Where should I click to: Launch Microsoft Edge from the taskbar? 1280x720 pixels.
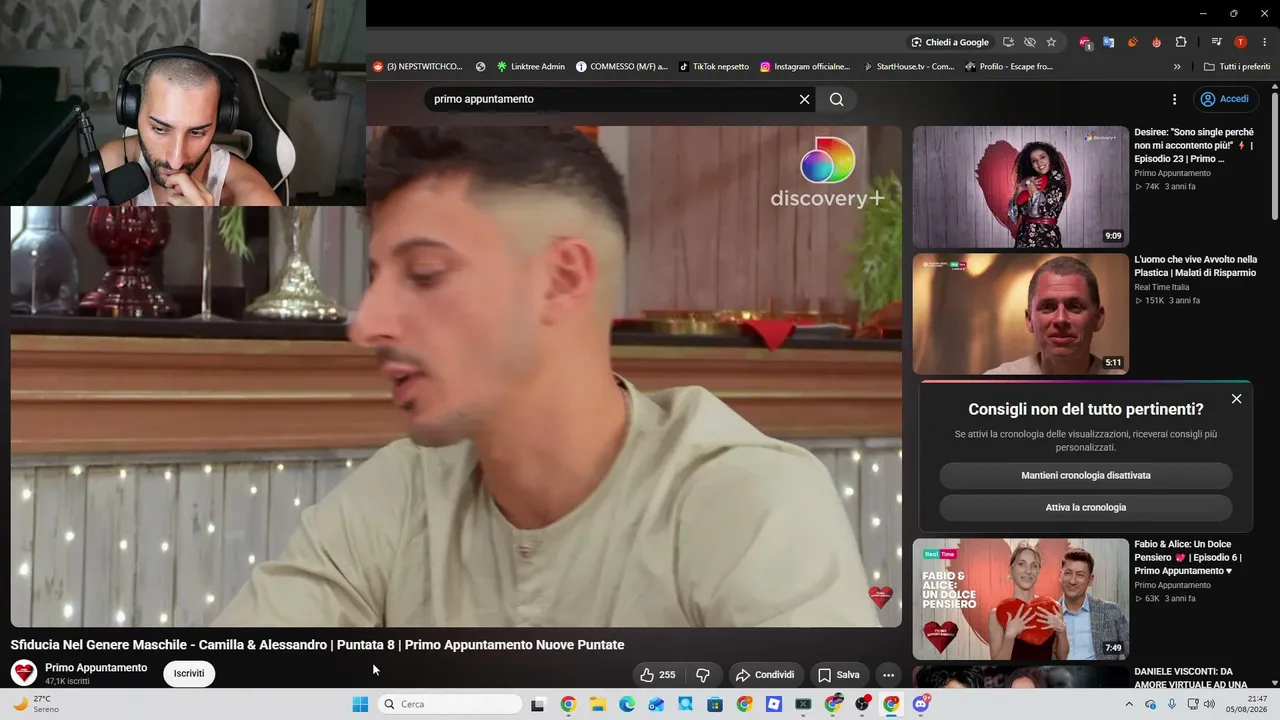(x=627, y=704)
